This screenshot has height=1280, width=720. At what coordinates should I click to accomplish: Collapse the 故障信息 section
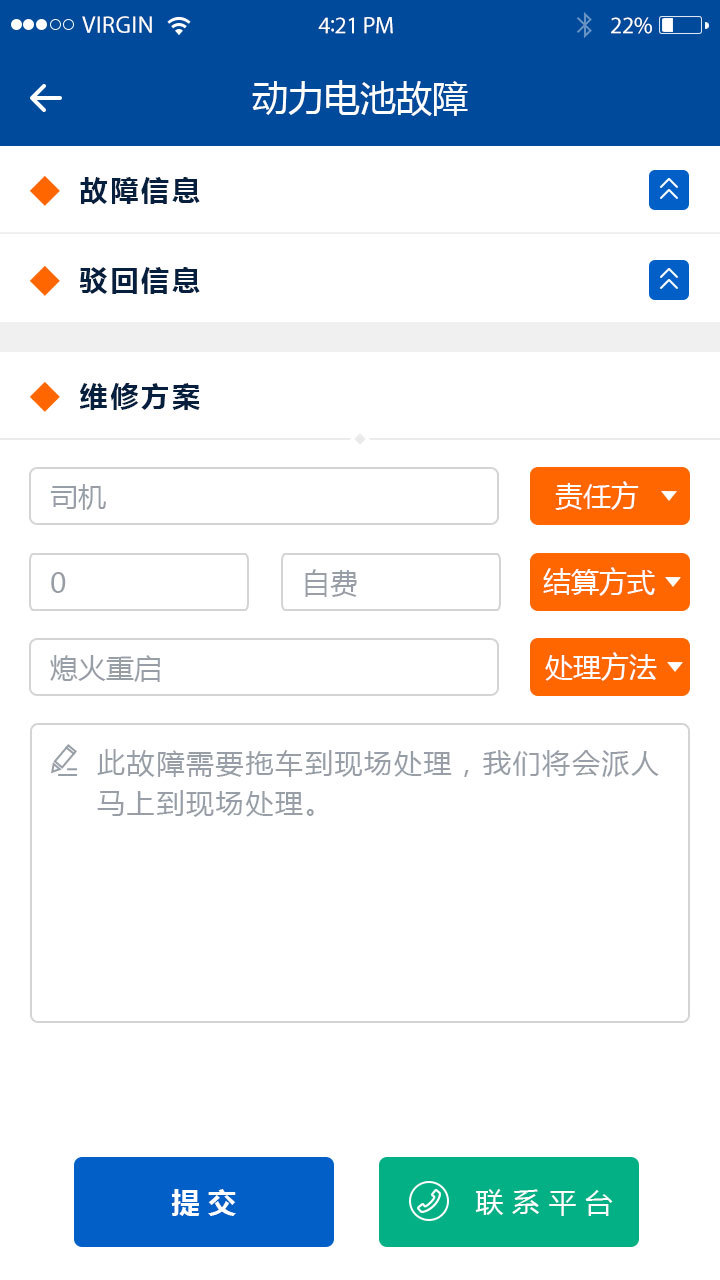(x=668, y=190)
